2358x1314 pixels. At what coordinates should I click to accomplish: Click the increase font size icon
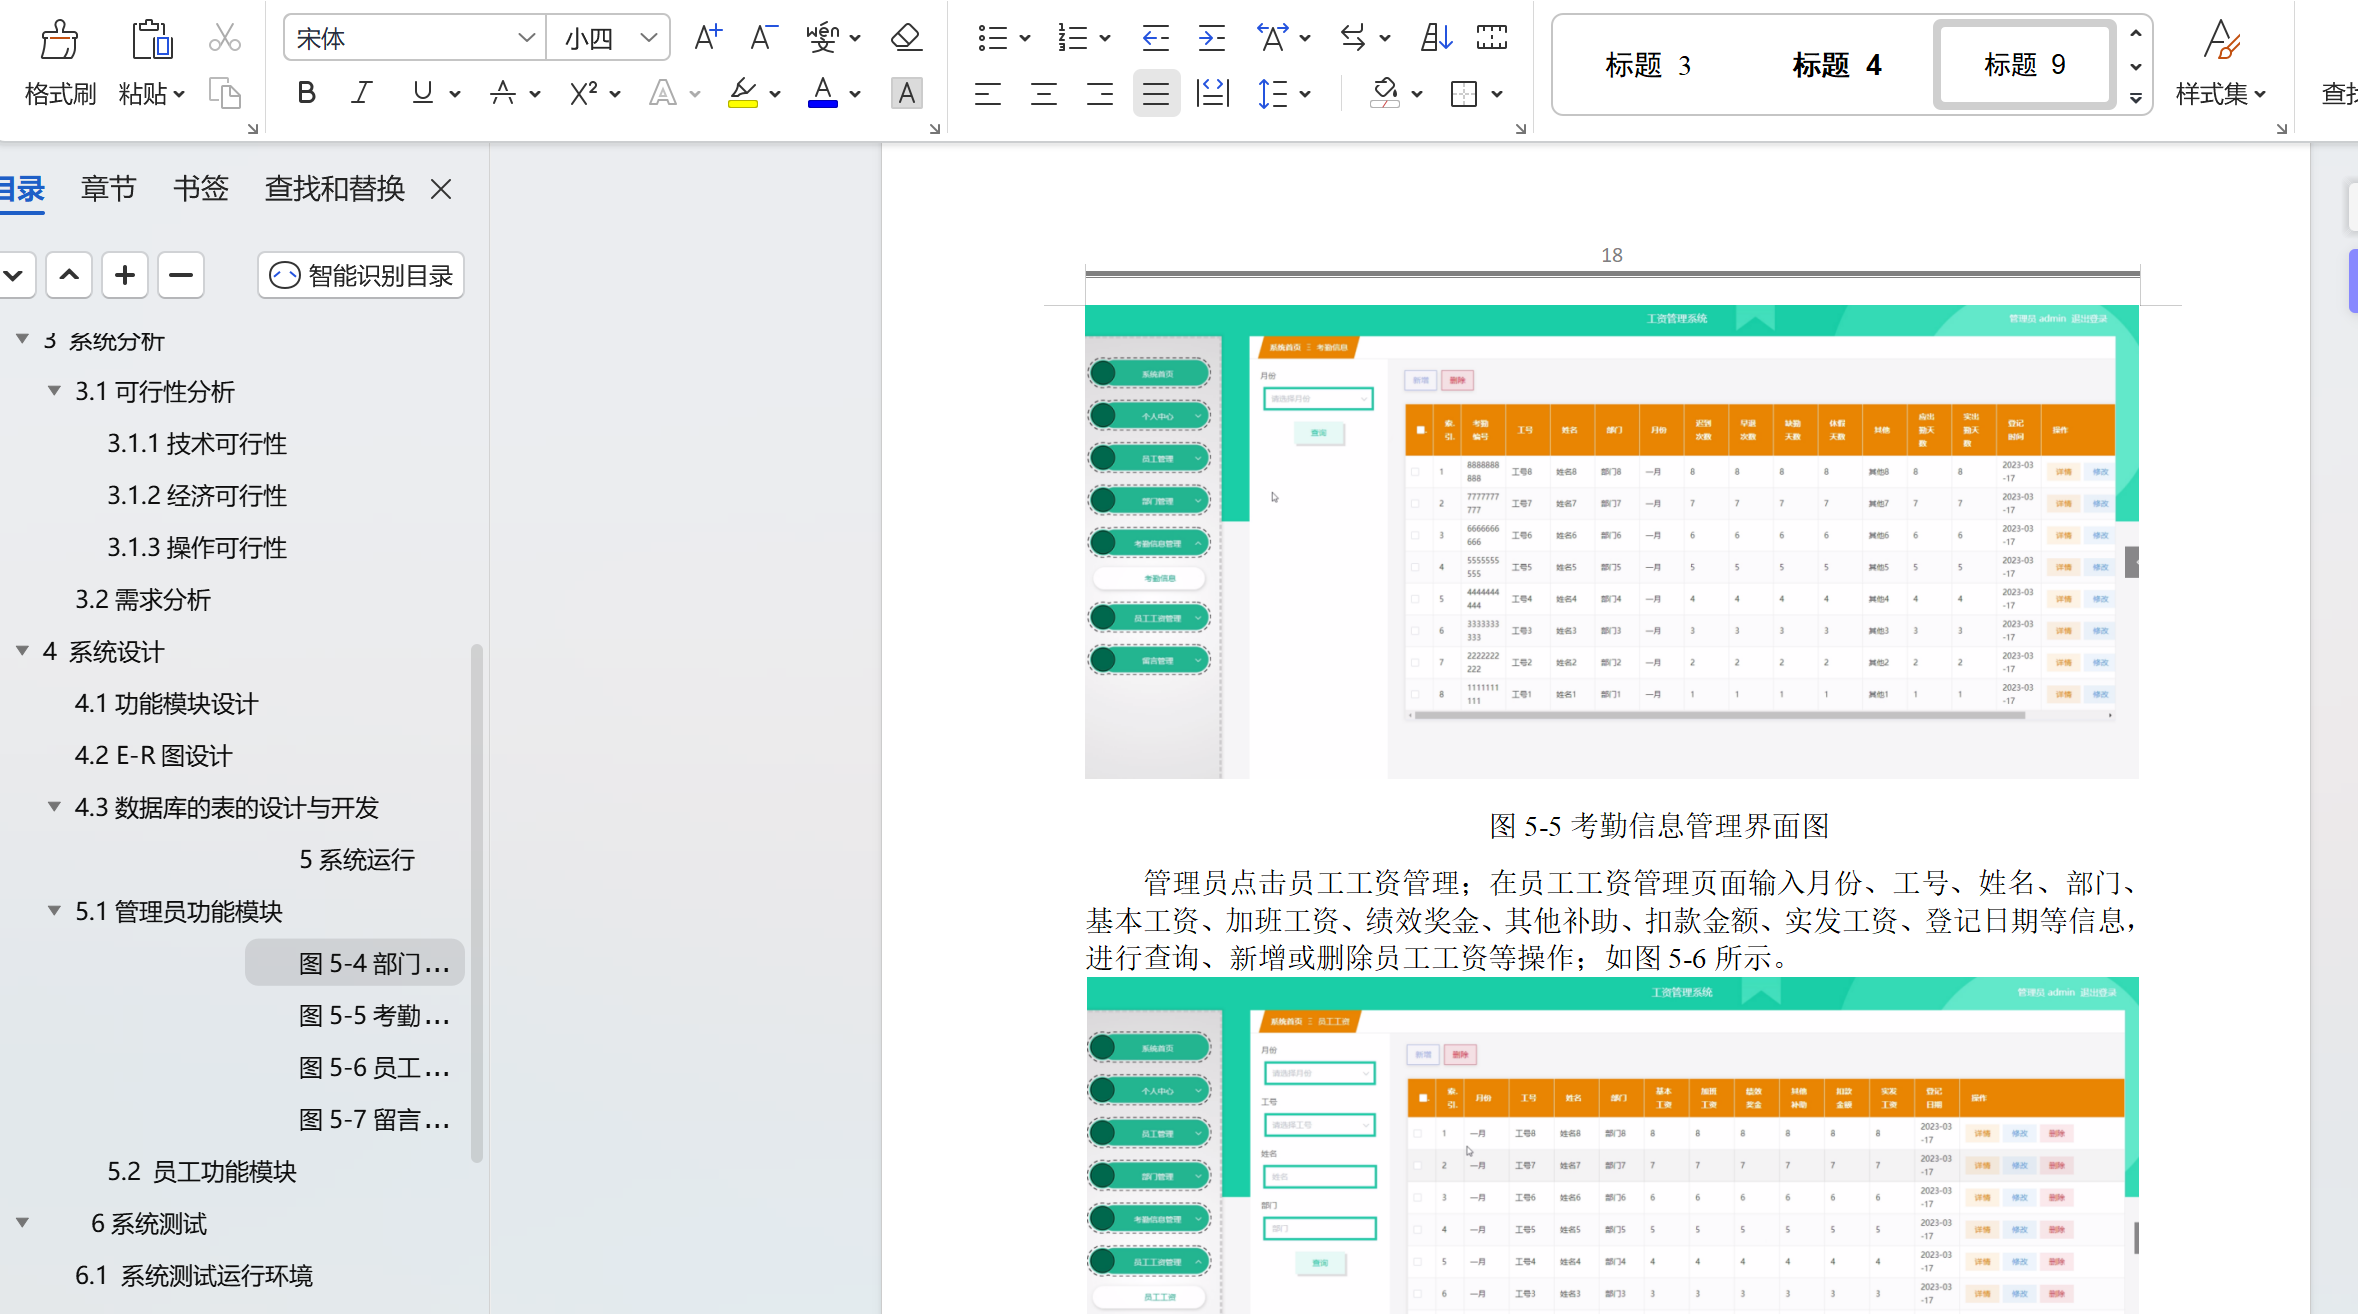707,38
